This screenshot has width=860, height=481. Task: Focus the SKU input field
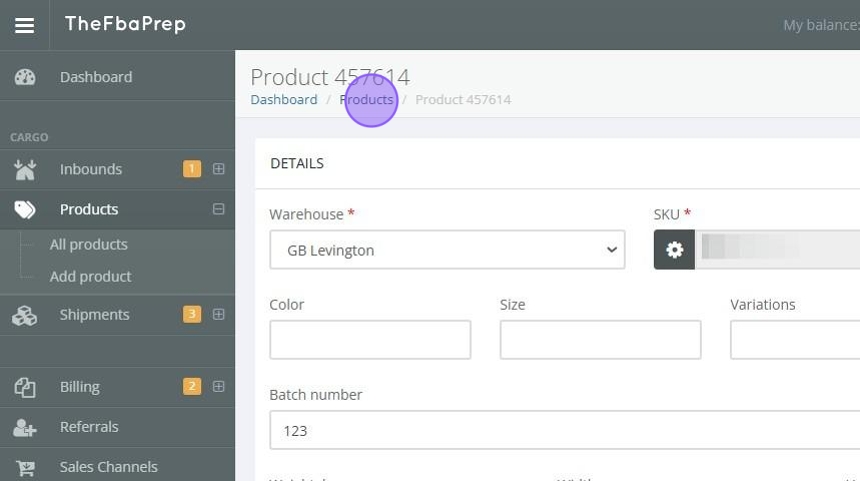pyautogui.click(x=777, y=250)
